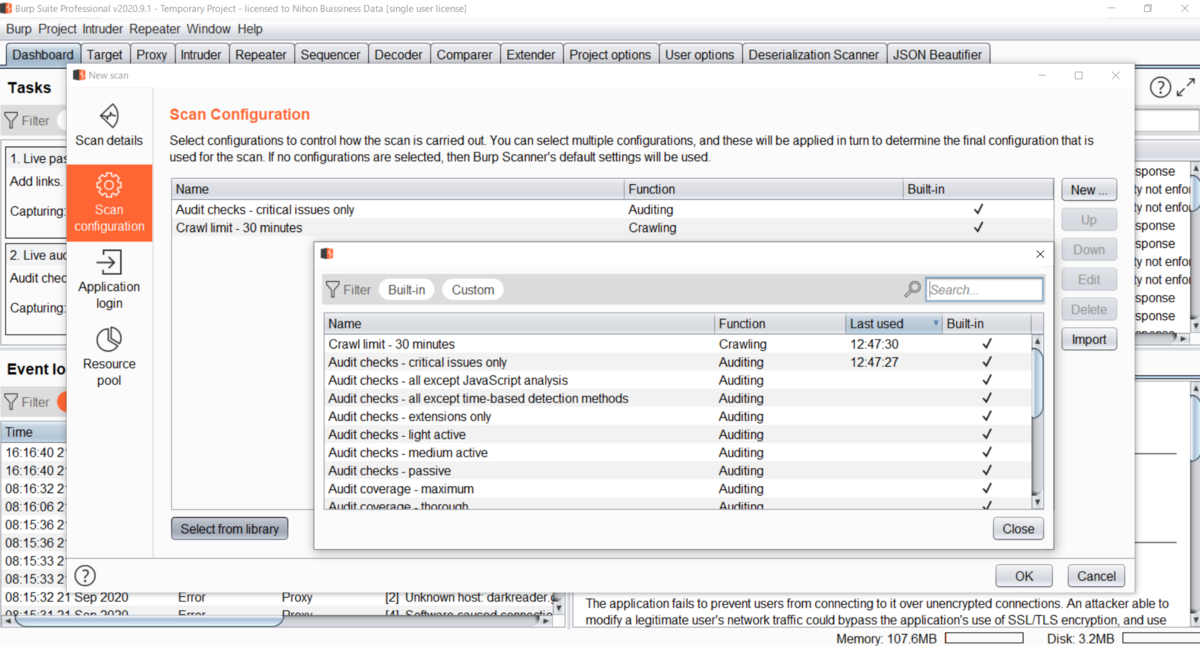Focus the library Search field
The width and height of the screenshot is (1200, 646).
(984, 290)
